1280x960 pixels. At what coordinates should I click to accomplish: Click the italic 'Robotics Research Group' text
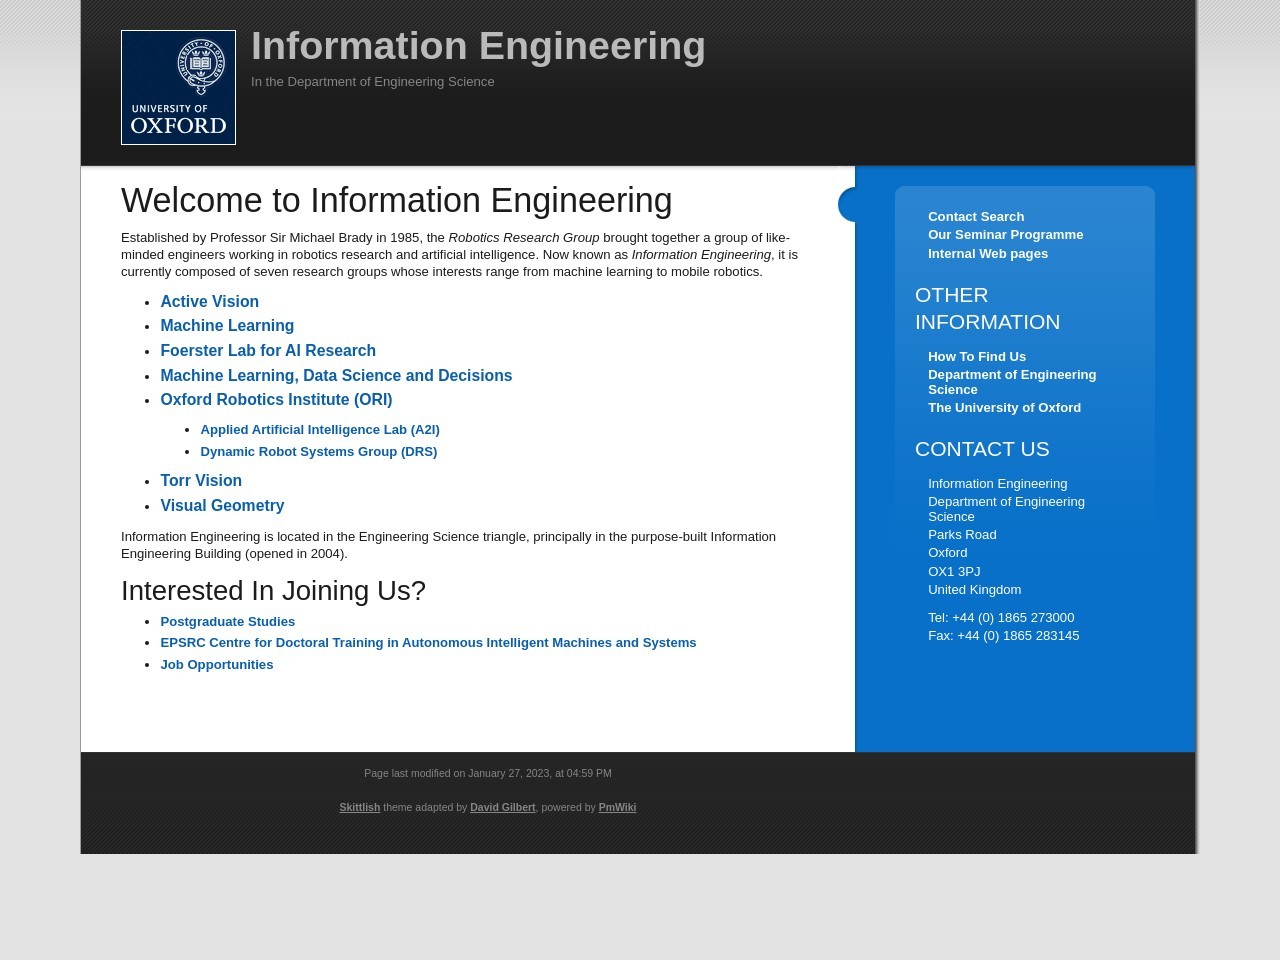524,237
